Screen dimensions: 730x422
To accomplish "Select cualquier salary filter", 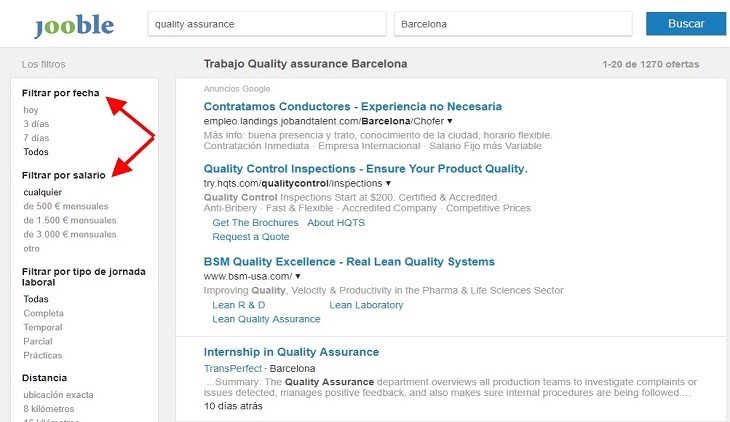I will pos(42,192).
